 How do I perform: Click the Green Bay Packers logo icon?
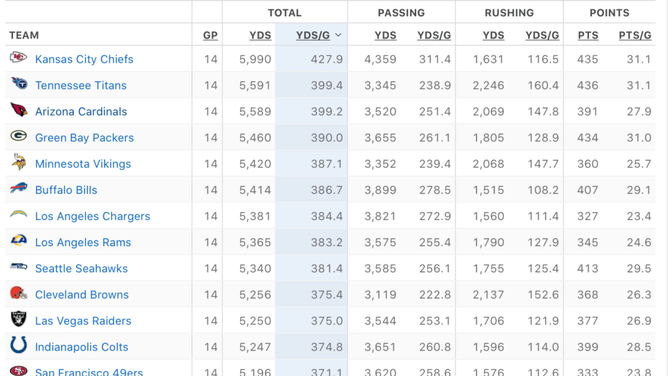coord(19,136)
